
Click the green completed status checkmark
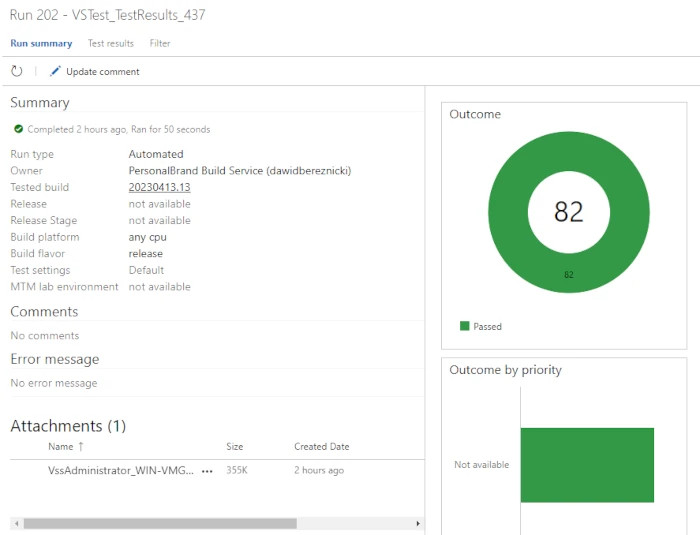point(18,129)
